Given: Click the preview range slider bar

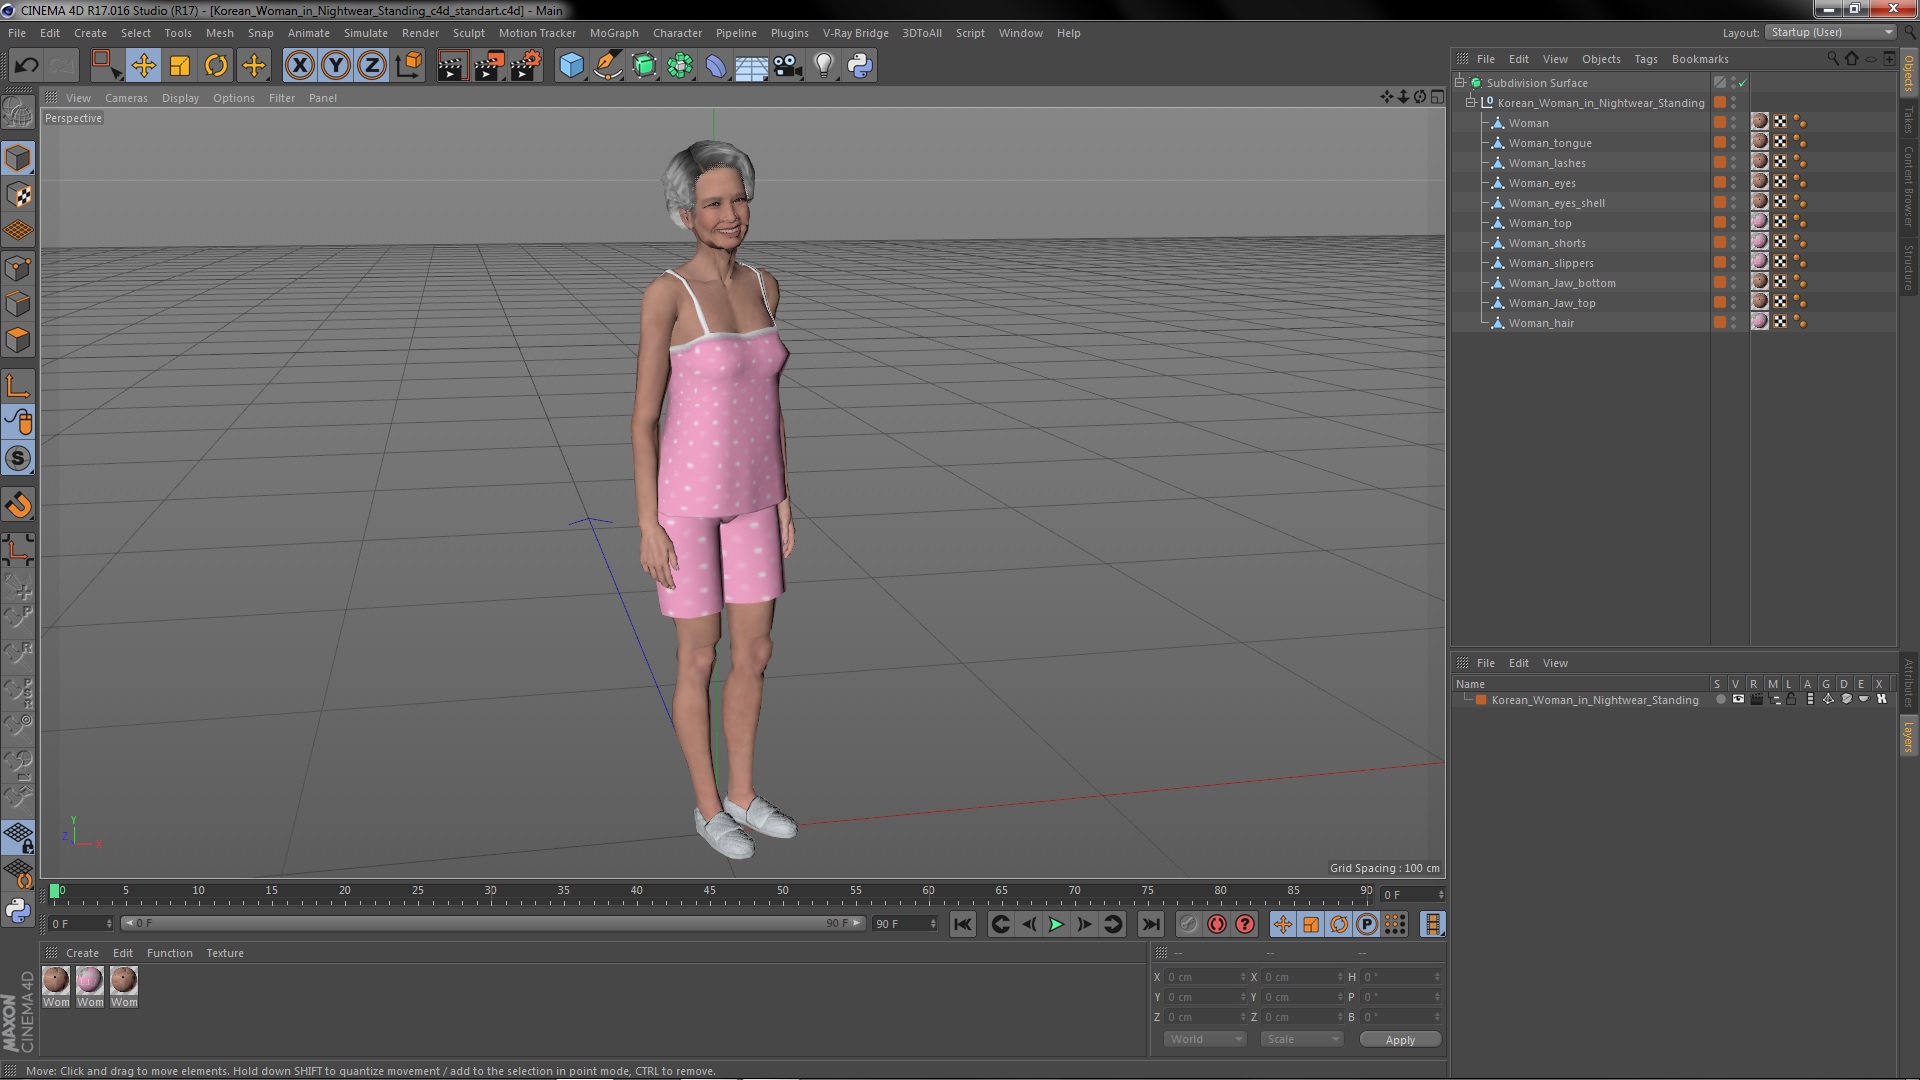Looking at the screenshot, I should coord(493,923).
